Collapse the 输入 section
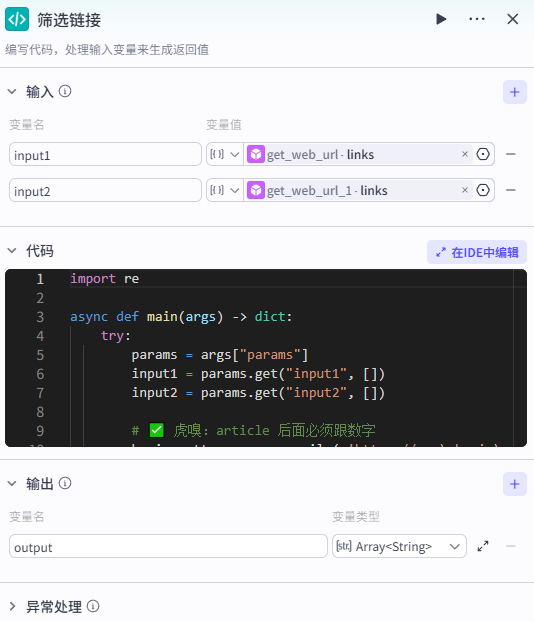The width and height of the screenshot is (534, 622). (x=12, y=92)
